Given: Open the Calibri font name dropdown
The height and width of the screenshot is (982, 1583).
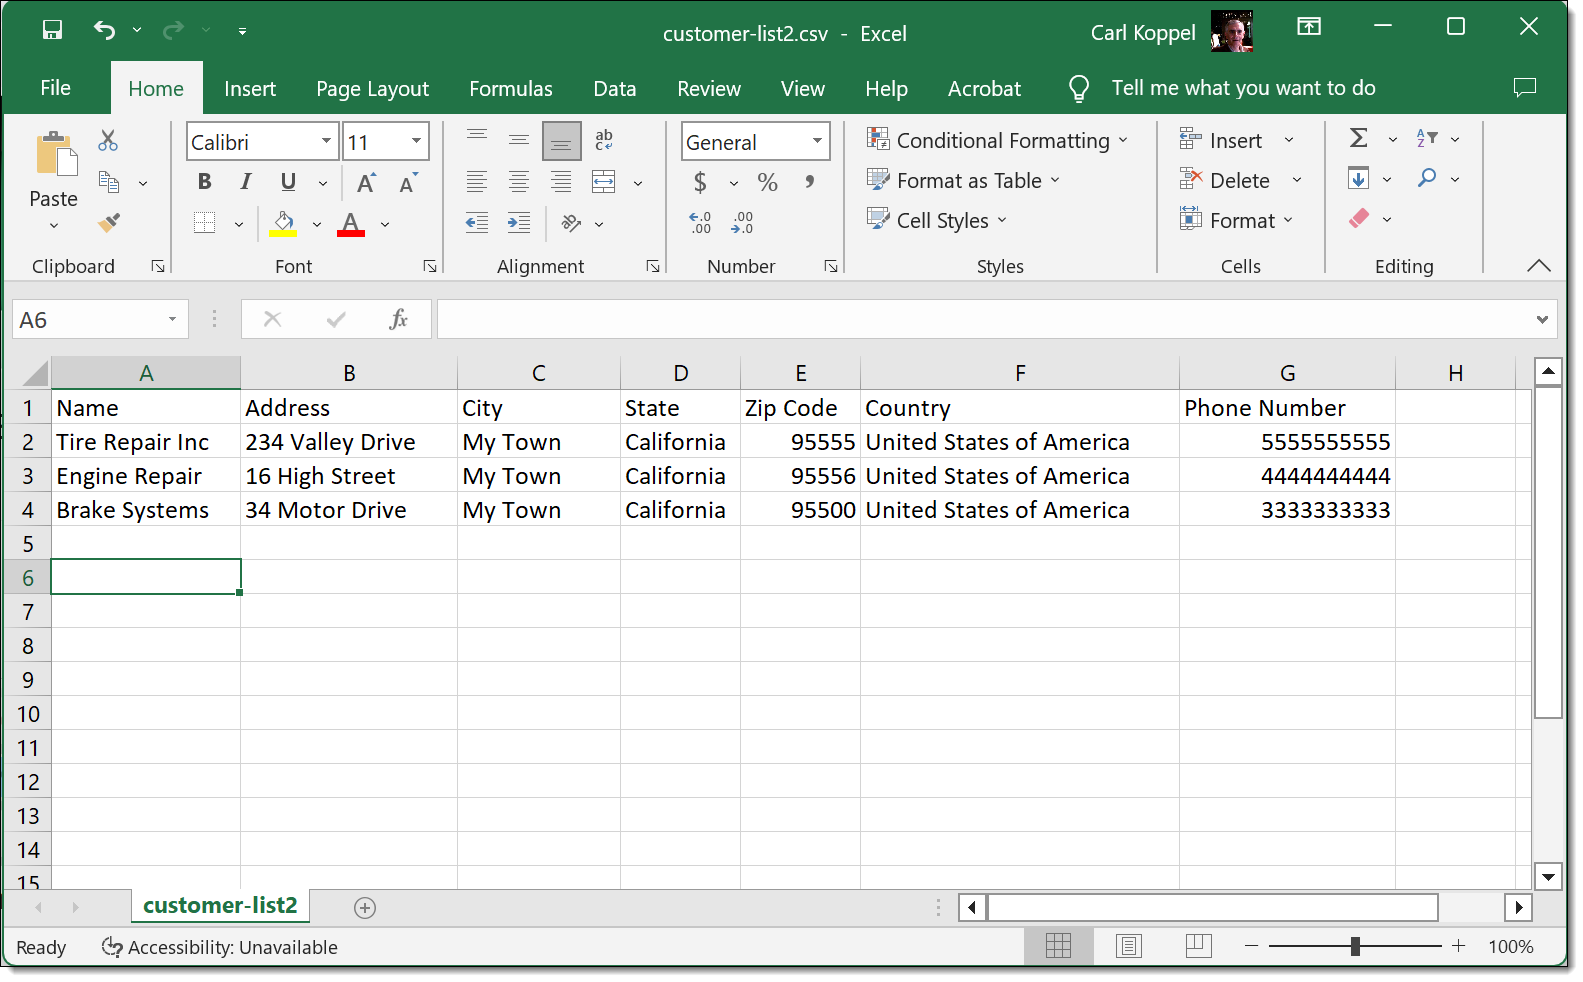Looking at the screenshot, I should [x=326, y=141].
